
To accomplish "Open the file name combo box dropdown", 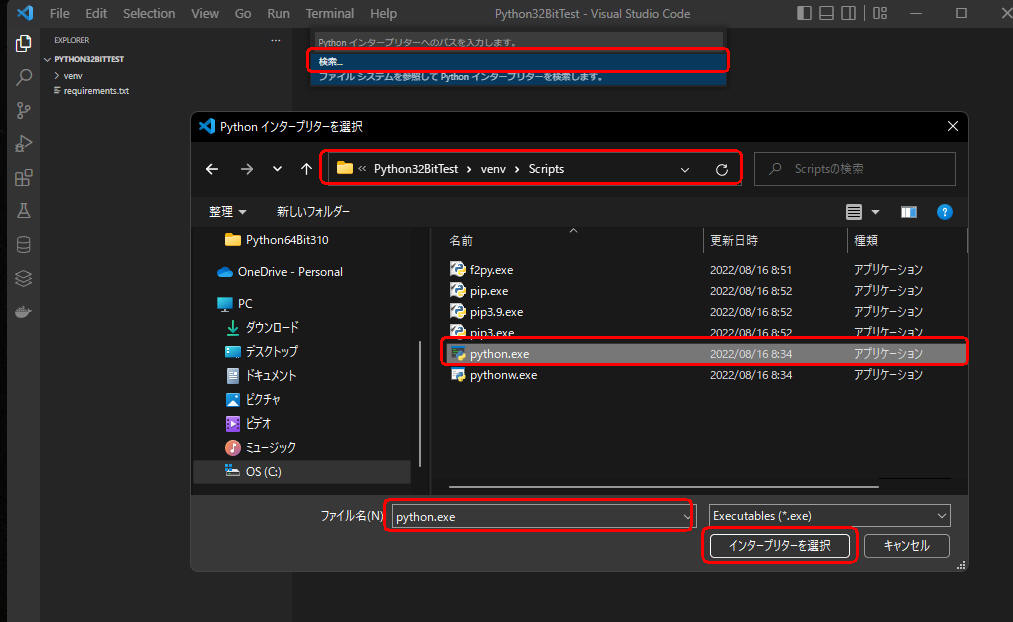I will 686,516.
